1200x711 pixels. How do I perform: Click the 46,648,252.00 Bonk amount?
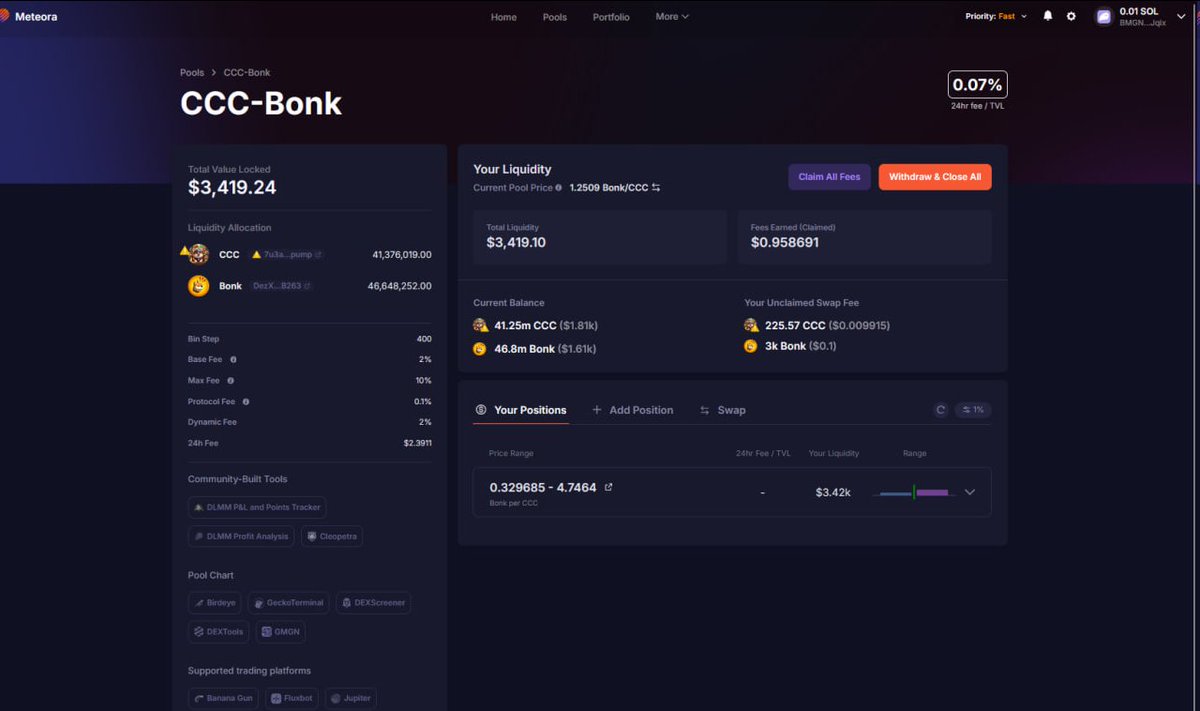pos(400,286)
